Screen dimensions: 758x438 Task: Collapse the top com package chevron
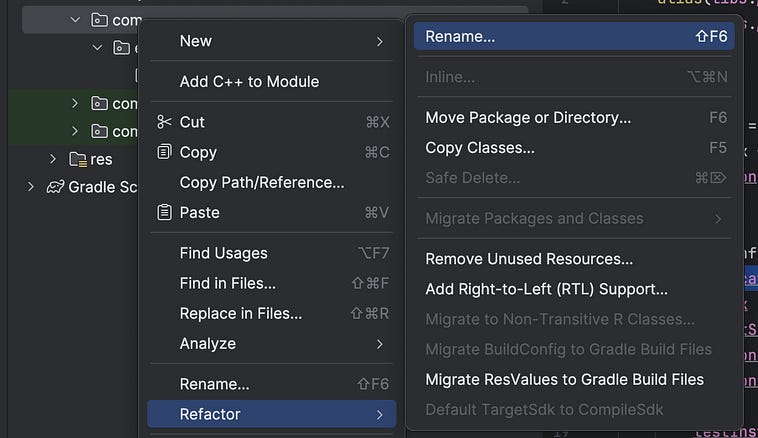pos(75,20)
